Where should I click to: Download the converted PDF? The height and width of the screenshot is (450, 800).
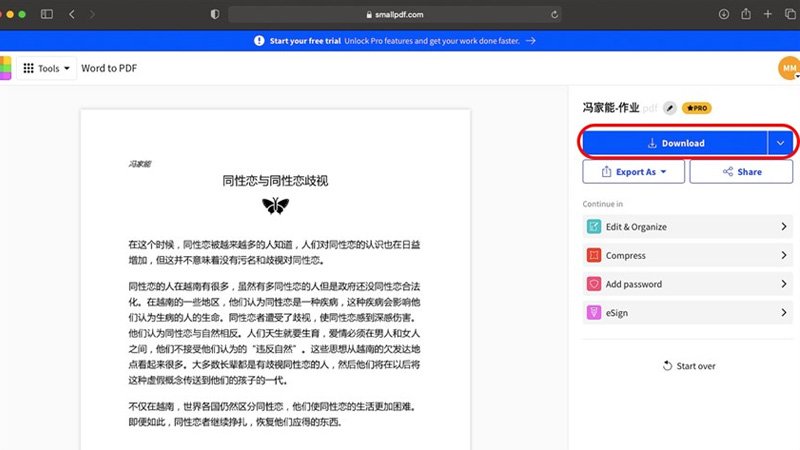675,143
